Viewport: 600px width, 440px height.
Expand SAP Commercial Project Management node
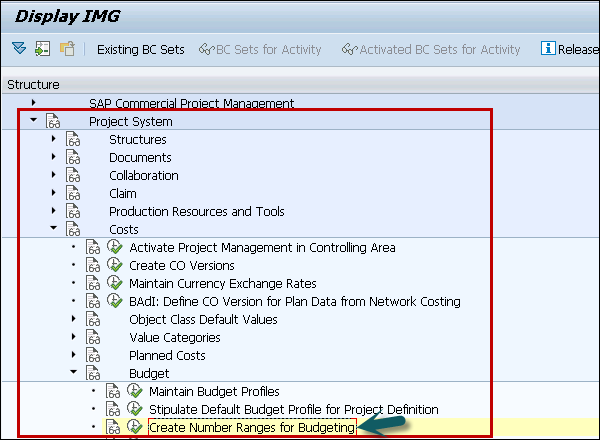[33, 103]
